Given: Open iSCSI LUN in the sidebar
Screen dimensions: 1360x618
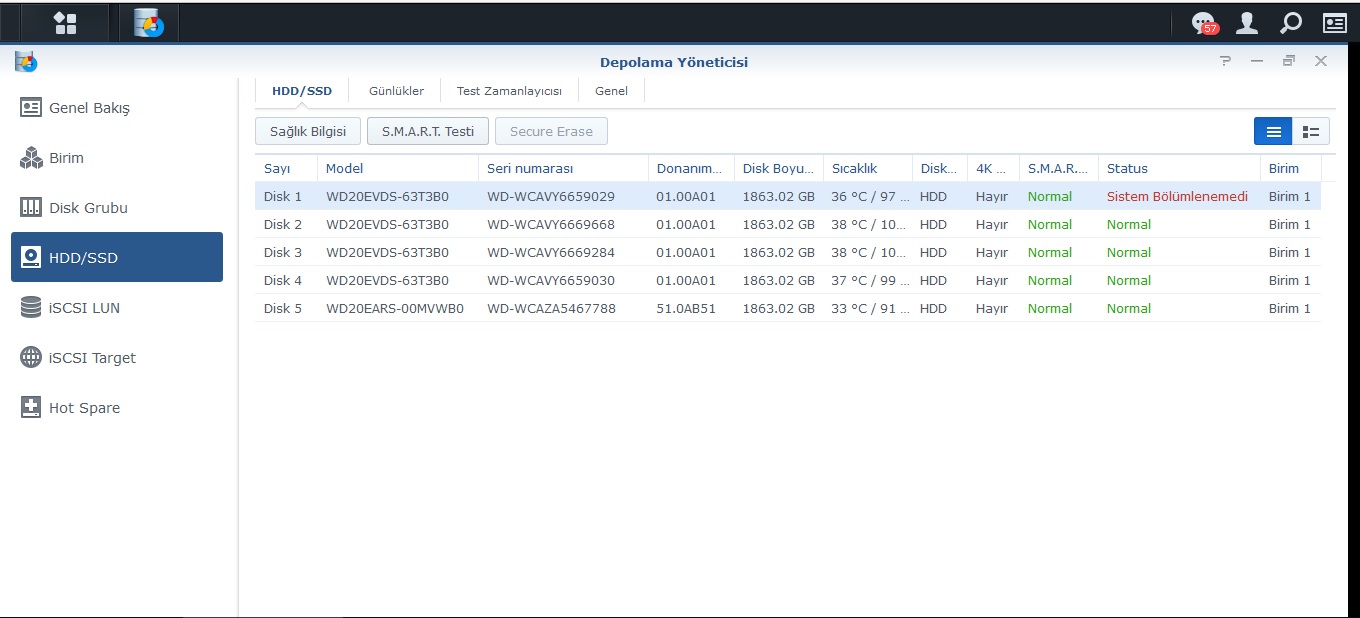Looking at the screenshot, I should coord(84,308).
